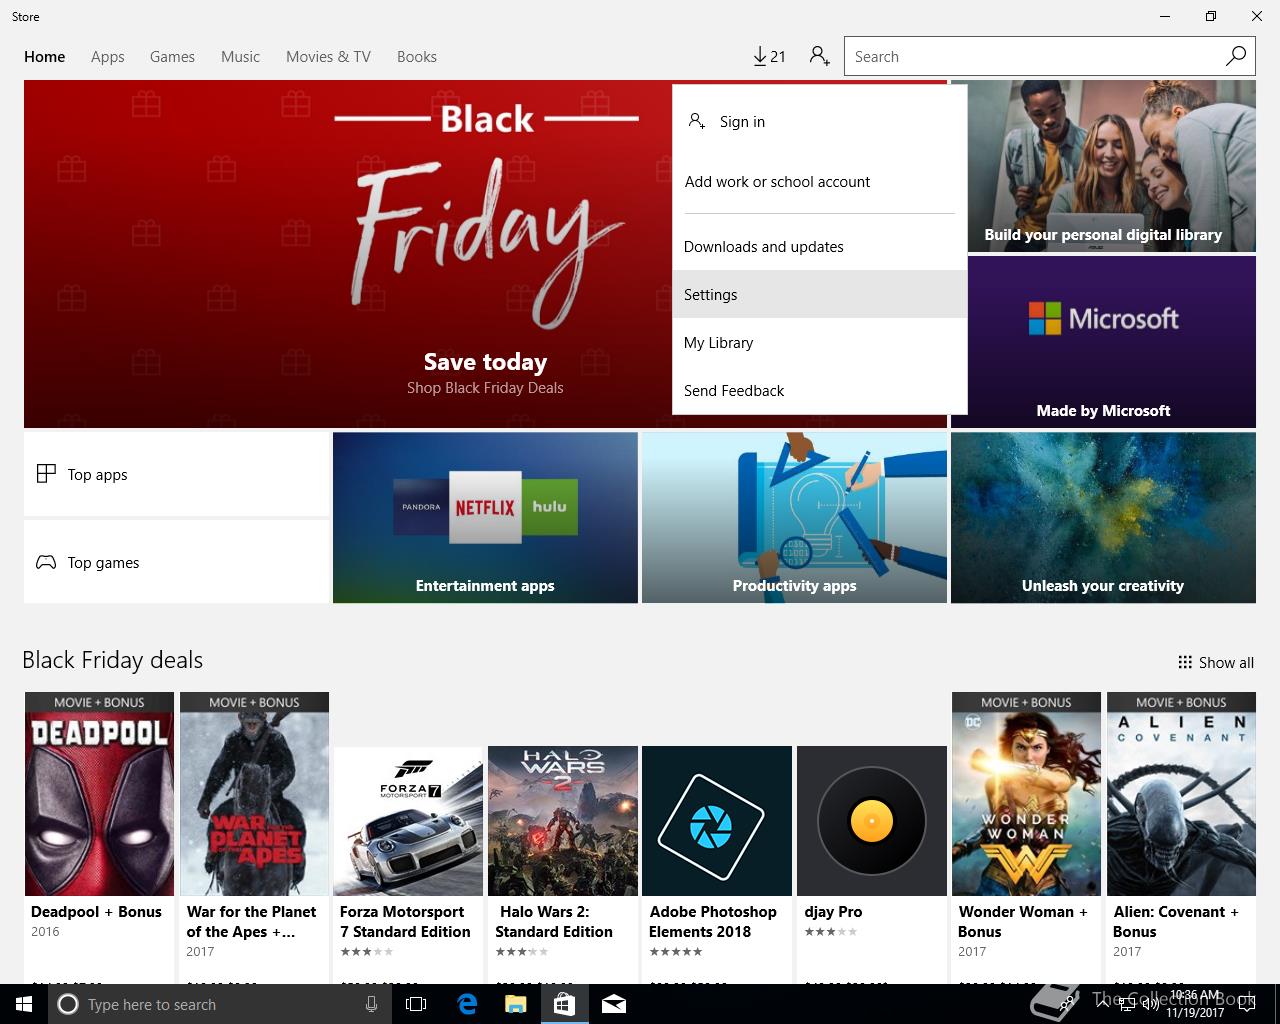
Task: Open the Entertainment apps tile
Action: coord(485,517)
